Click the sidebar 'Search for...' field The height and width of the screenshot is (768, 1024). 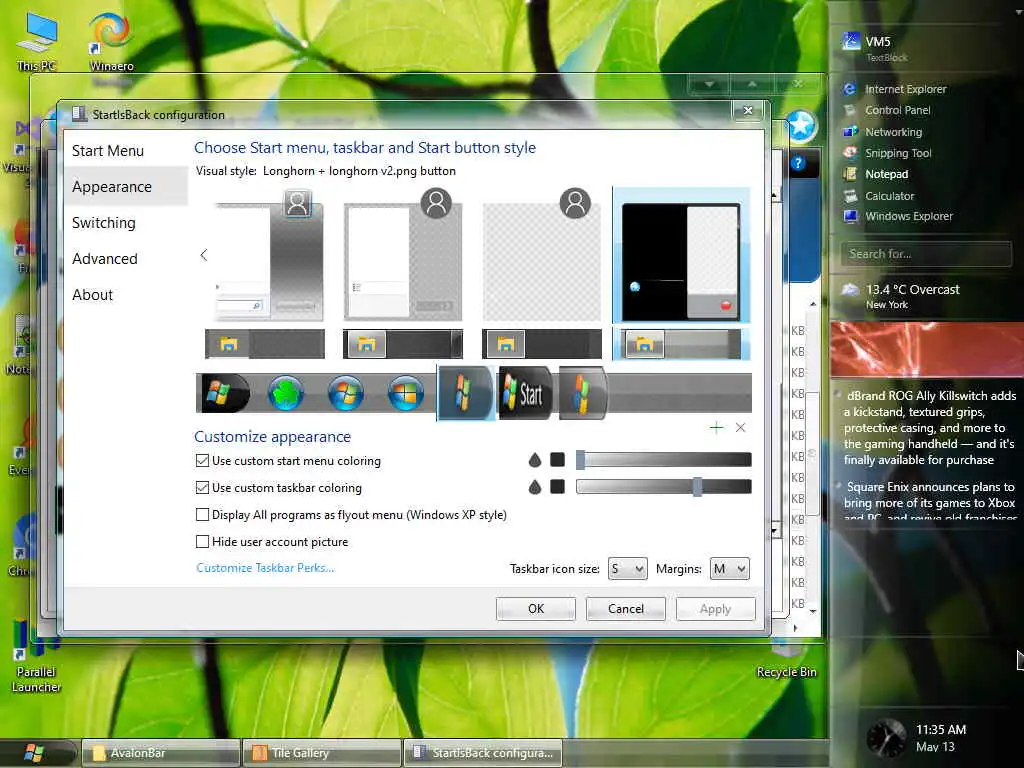tap(926, 253)
